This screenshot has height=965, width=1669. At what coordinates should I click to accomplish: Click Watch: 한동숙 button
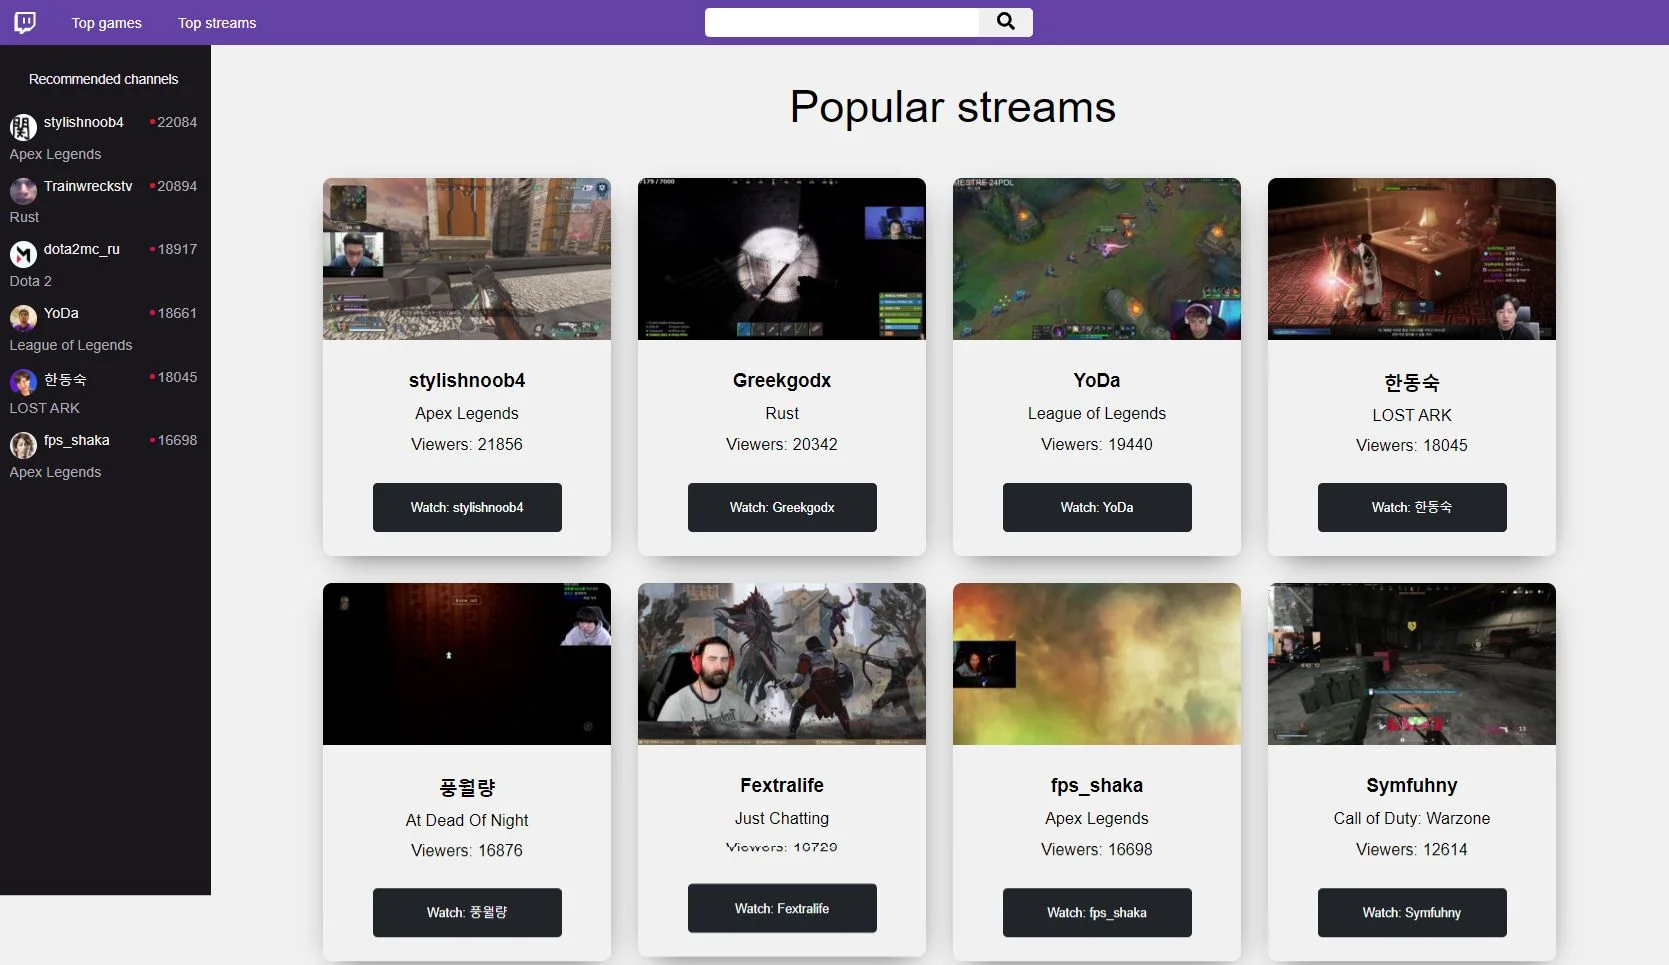point(1412,507)
